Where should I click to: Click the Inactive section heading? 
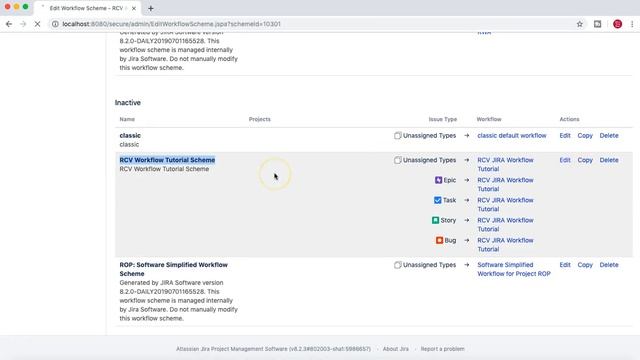[x=128, y=102]
